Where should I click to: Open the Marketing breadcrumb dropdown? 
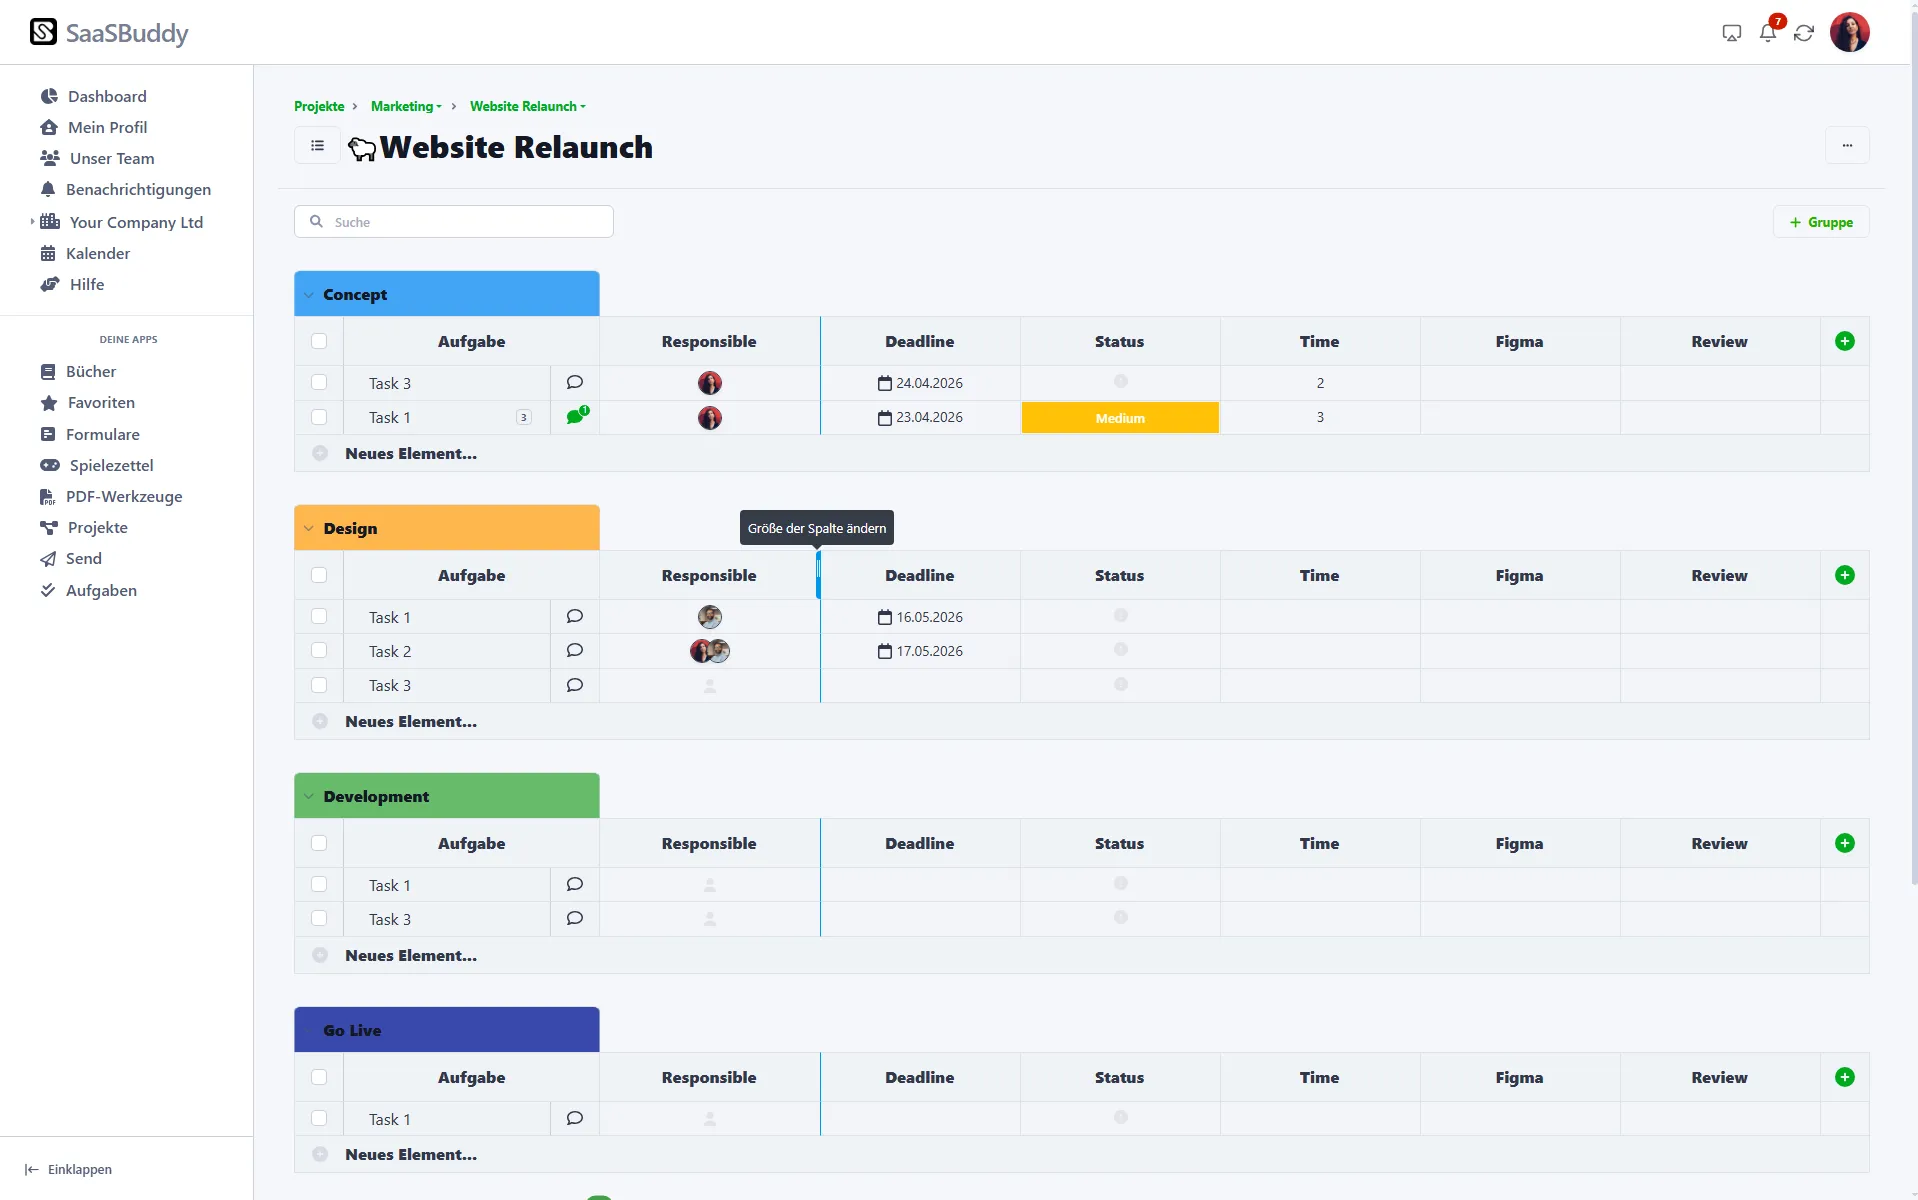[406, 106]
